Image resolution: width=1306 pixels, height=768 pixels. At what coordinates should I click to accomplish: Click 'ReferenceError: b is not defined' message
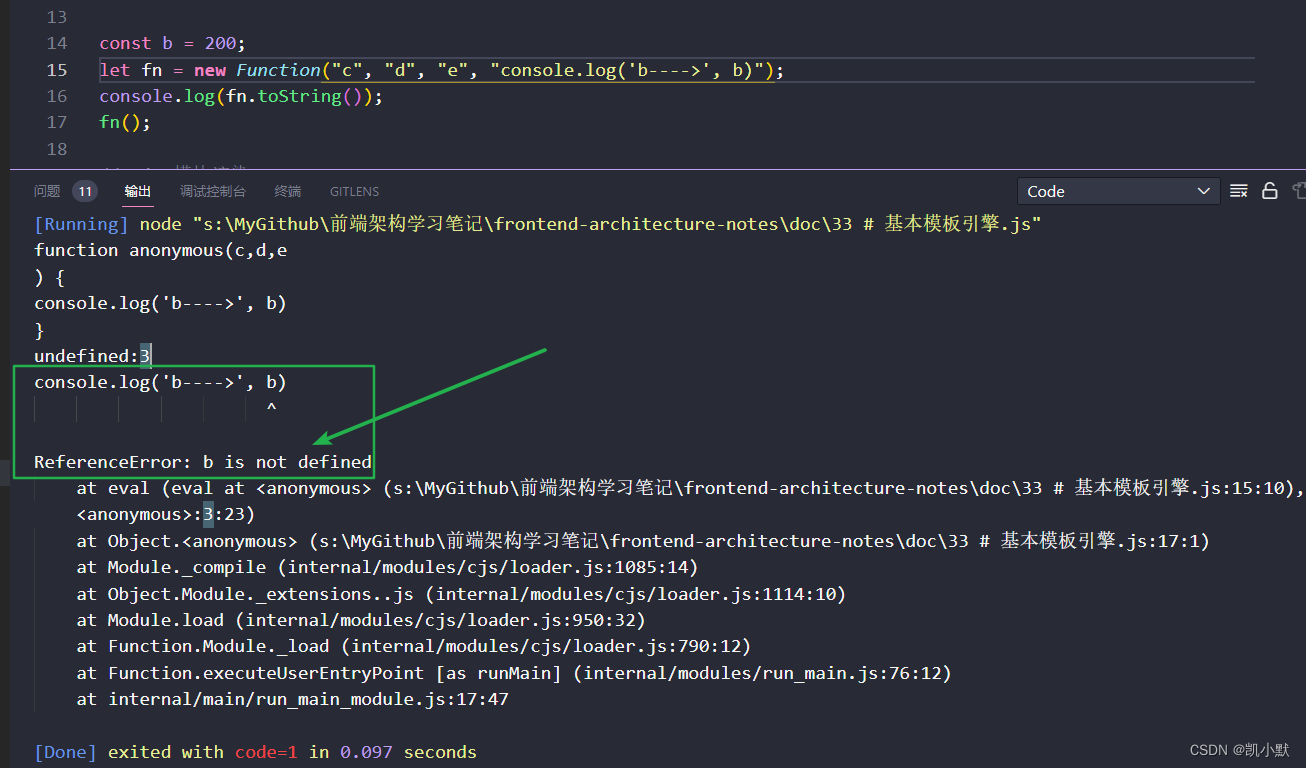[203, 462]
